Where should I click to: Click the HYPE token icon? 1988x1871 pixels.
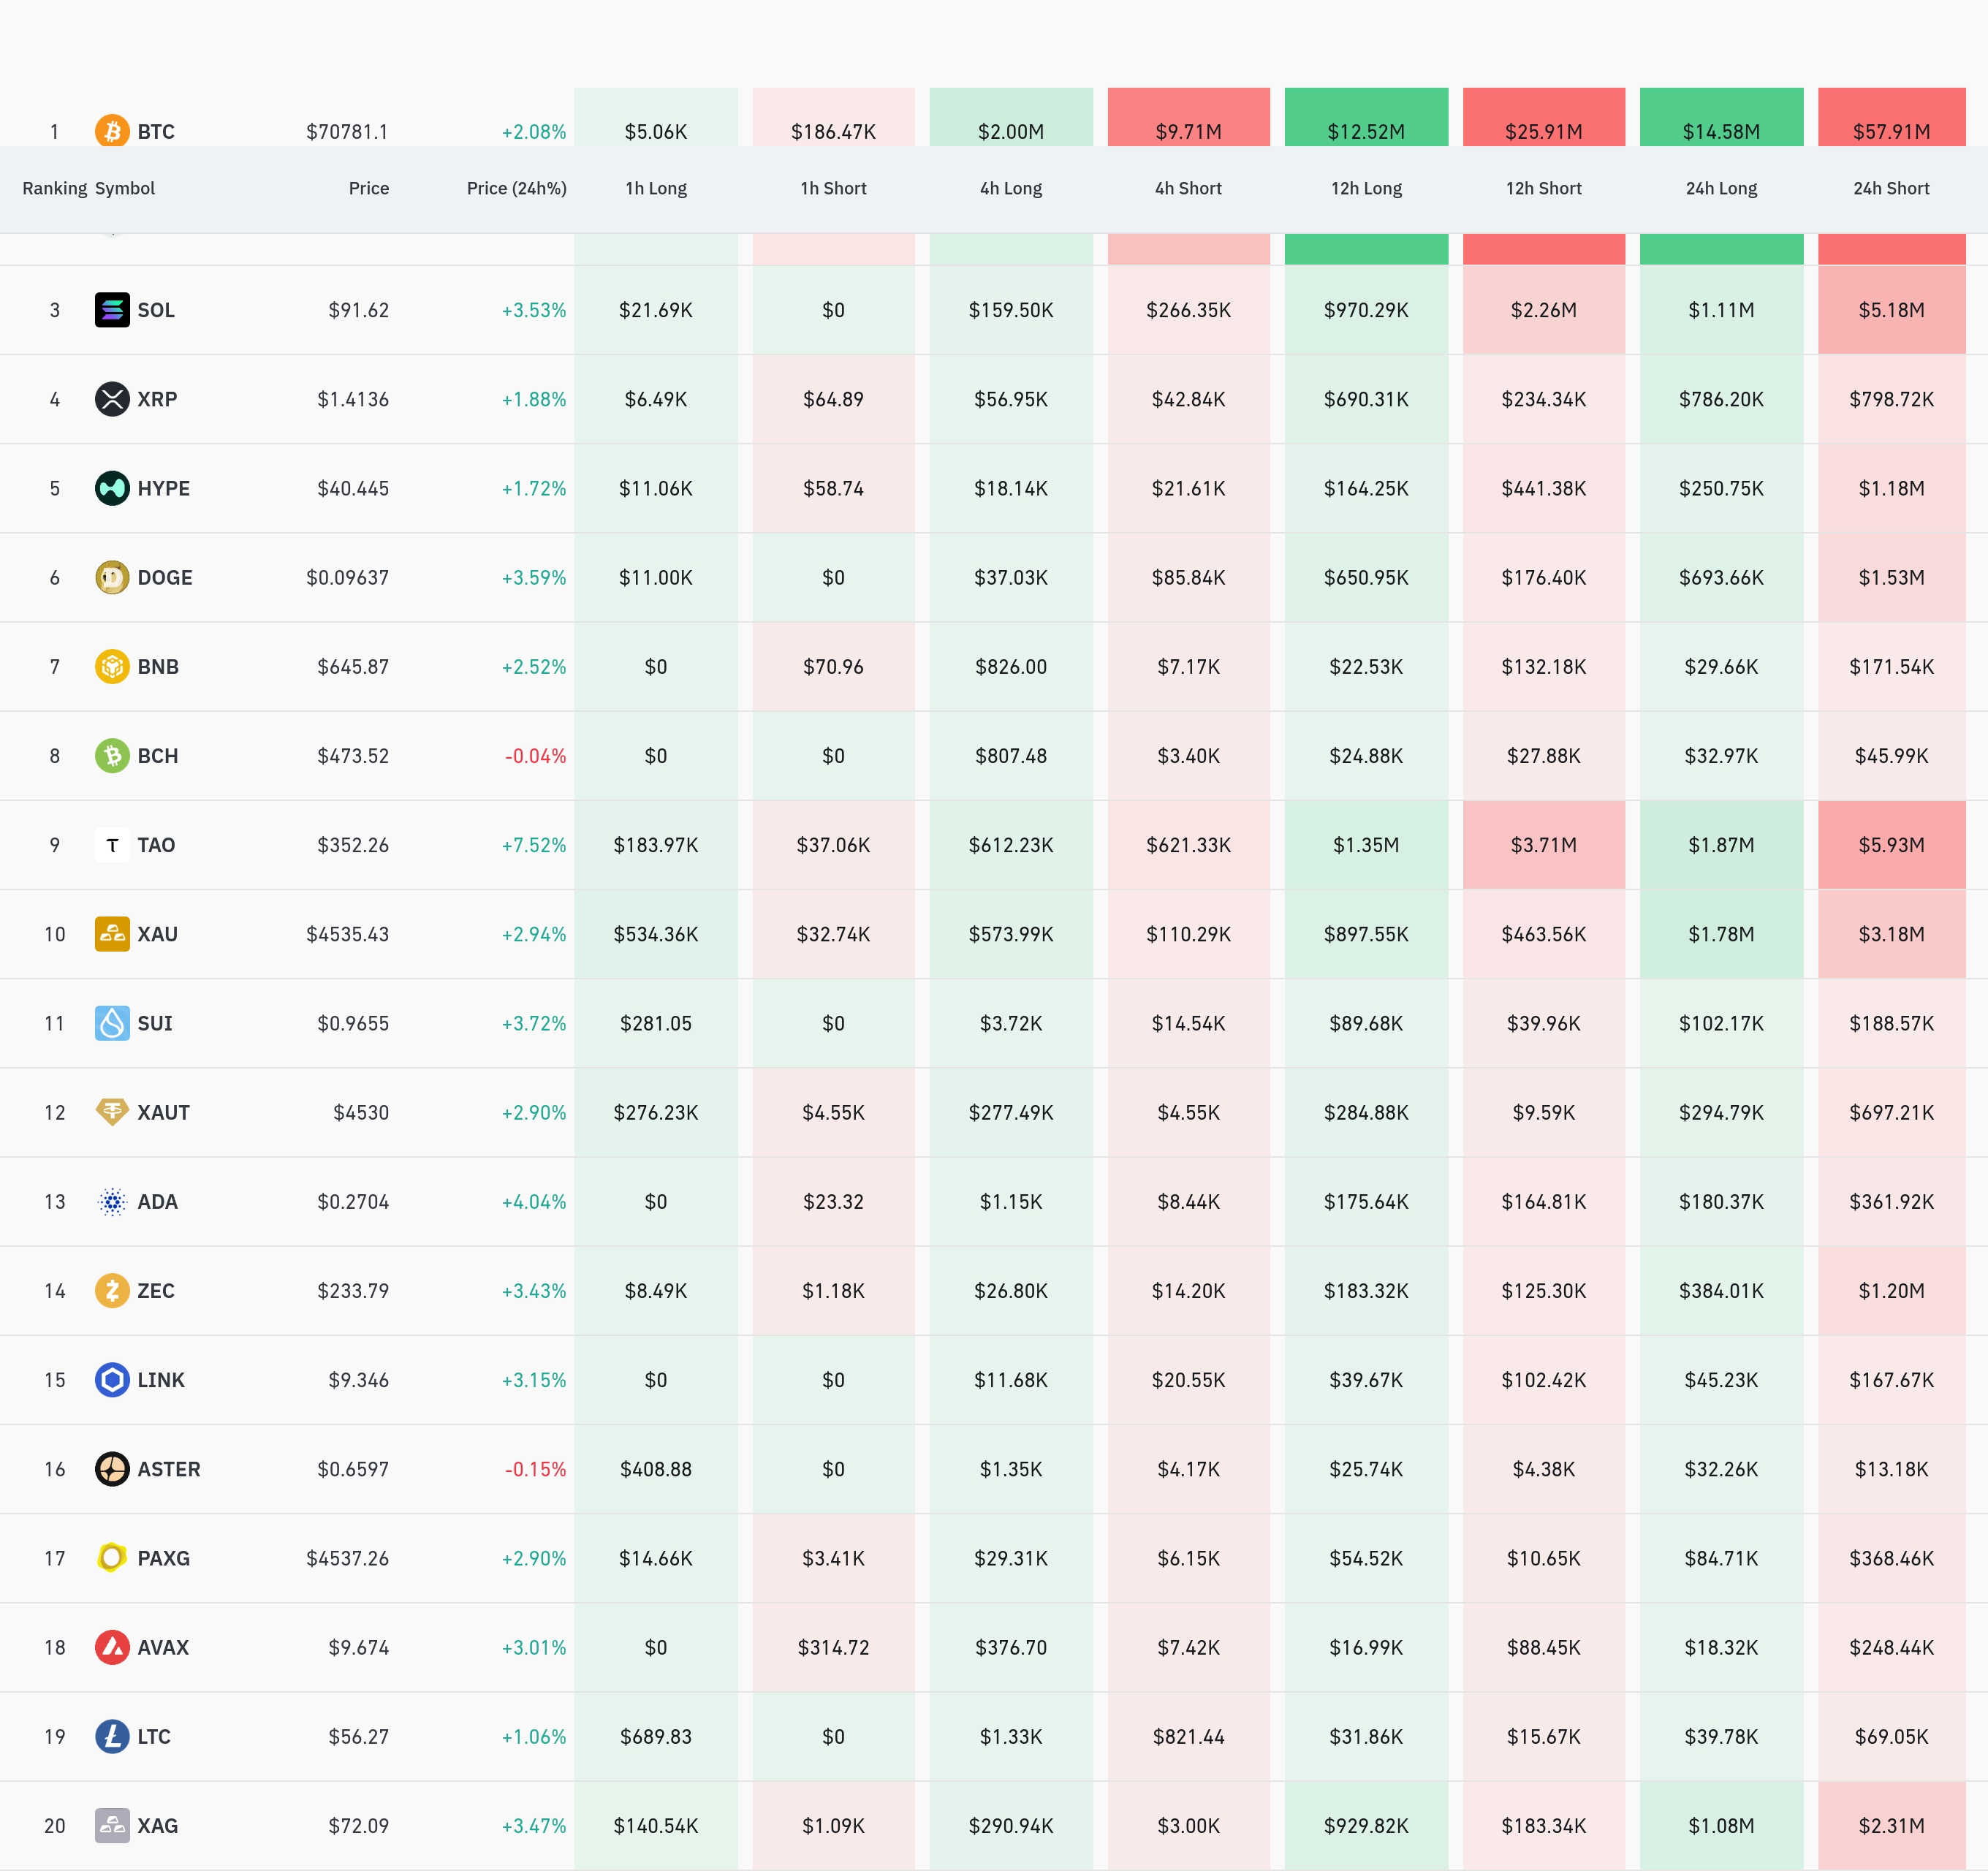coord(112,488)
